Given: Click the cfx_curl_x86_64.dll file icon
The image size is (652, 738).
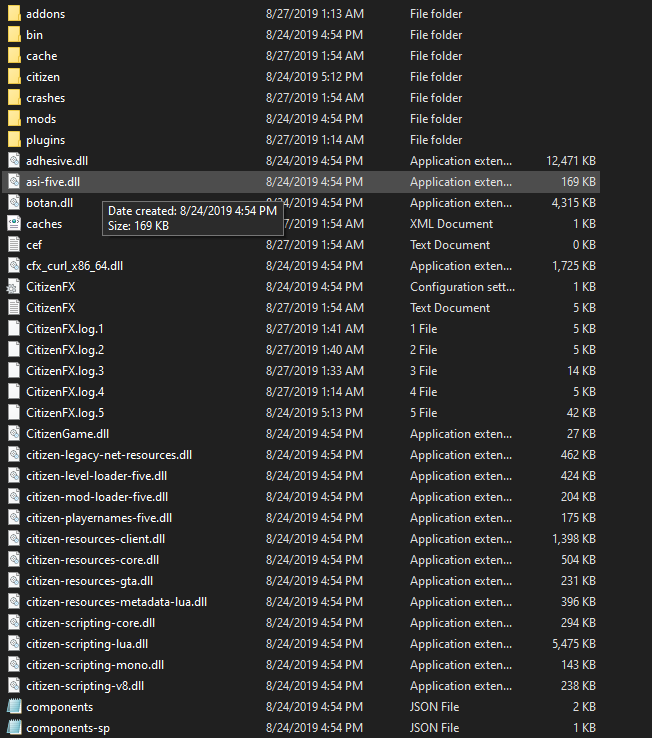Looking at the screenshot, I should (x=14, y=266).
